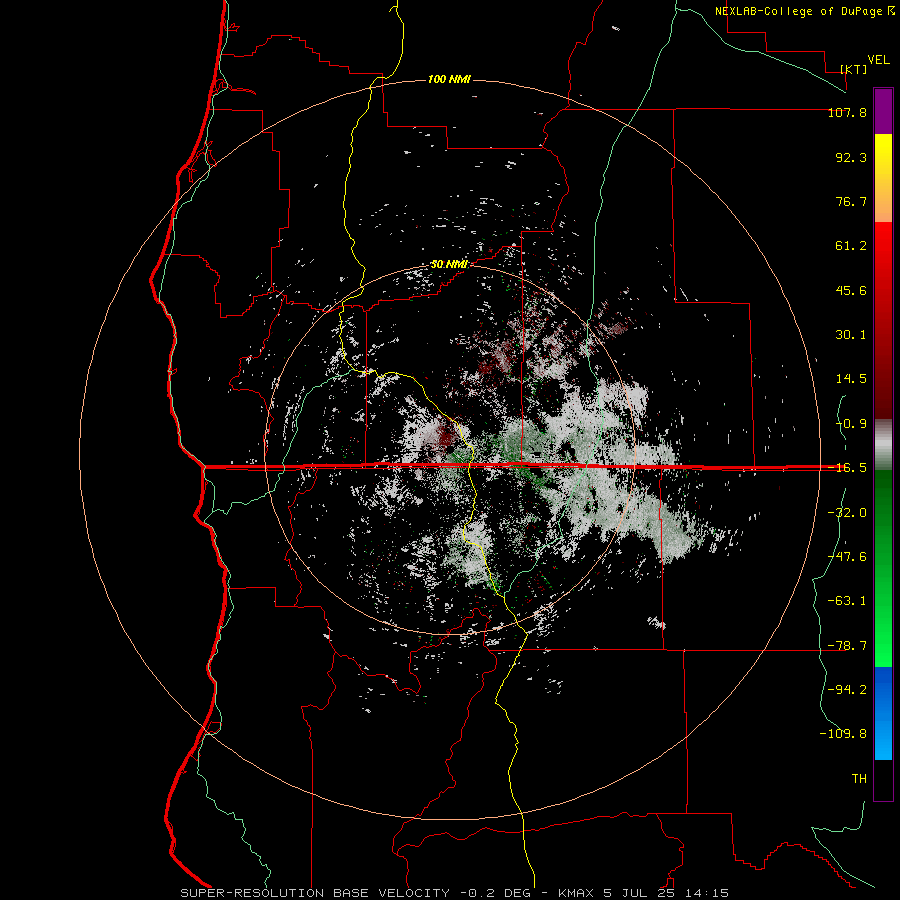The height and width of the screenshot is (900, 900).
Task: Click the 50 NMI range ring label
Action: (449, 265)
